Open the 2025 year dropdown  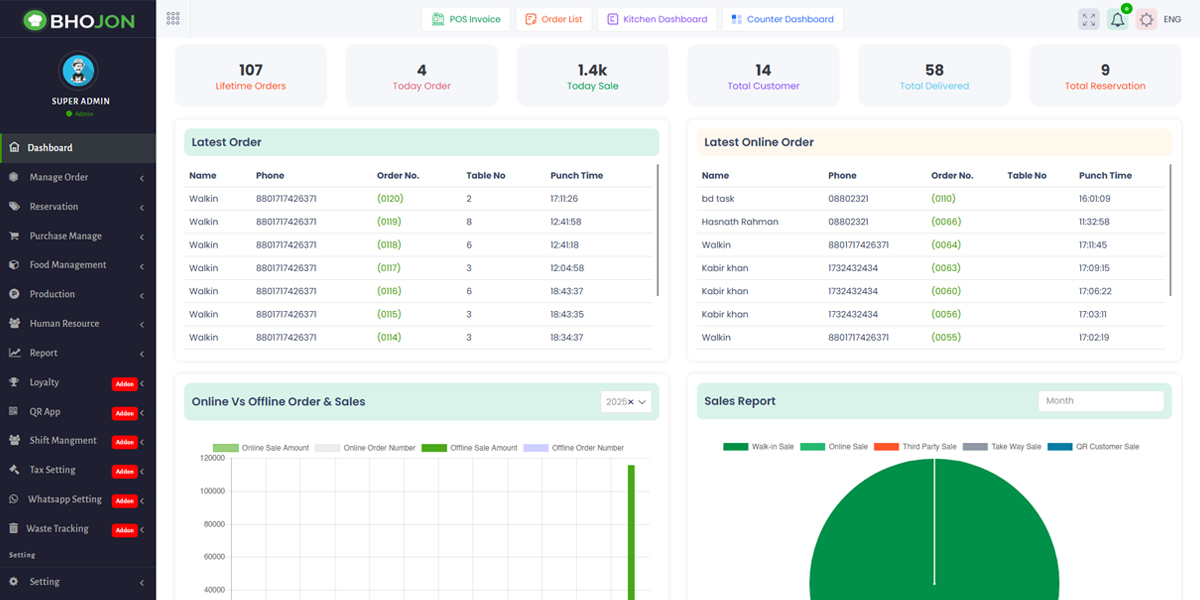pos(627,401)
